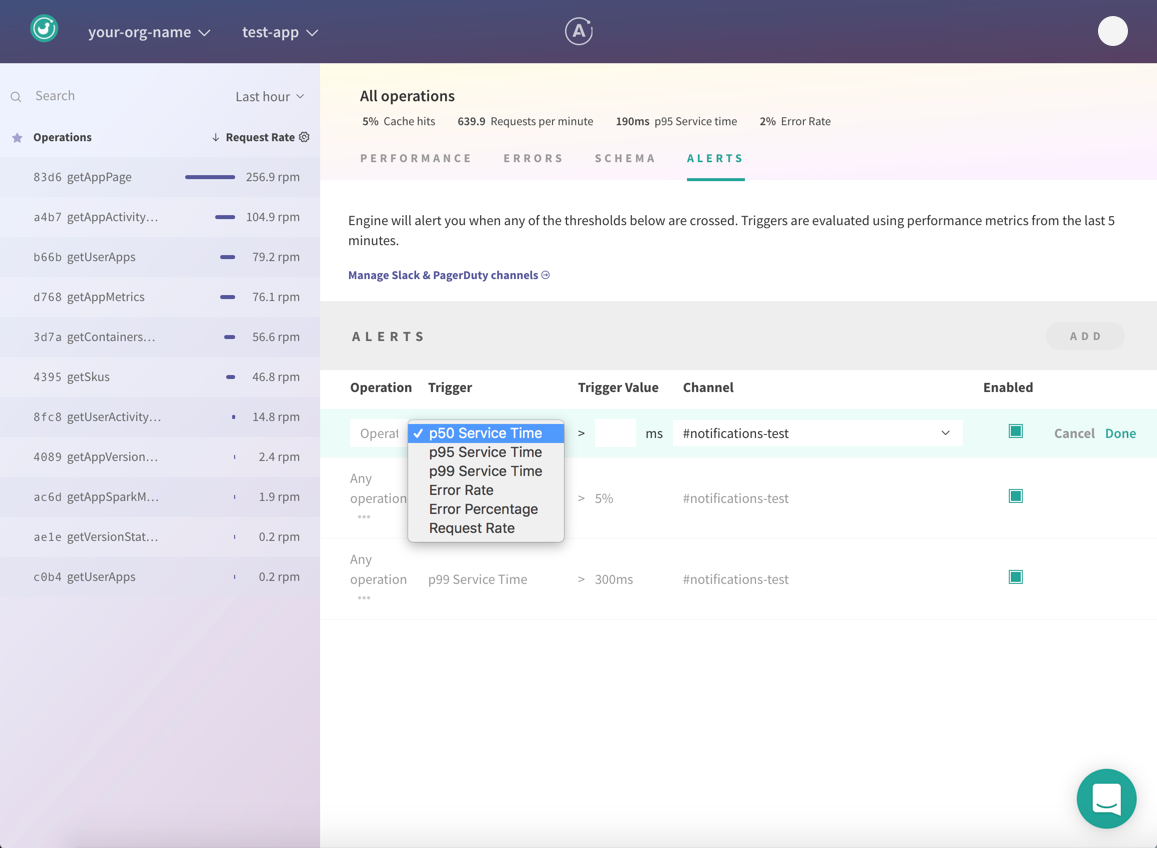This screenshot has height=848, width=1157.
Task: Select the 4089 getAppVersion operation
Action: (x=160, y=457)
